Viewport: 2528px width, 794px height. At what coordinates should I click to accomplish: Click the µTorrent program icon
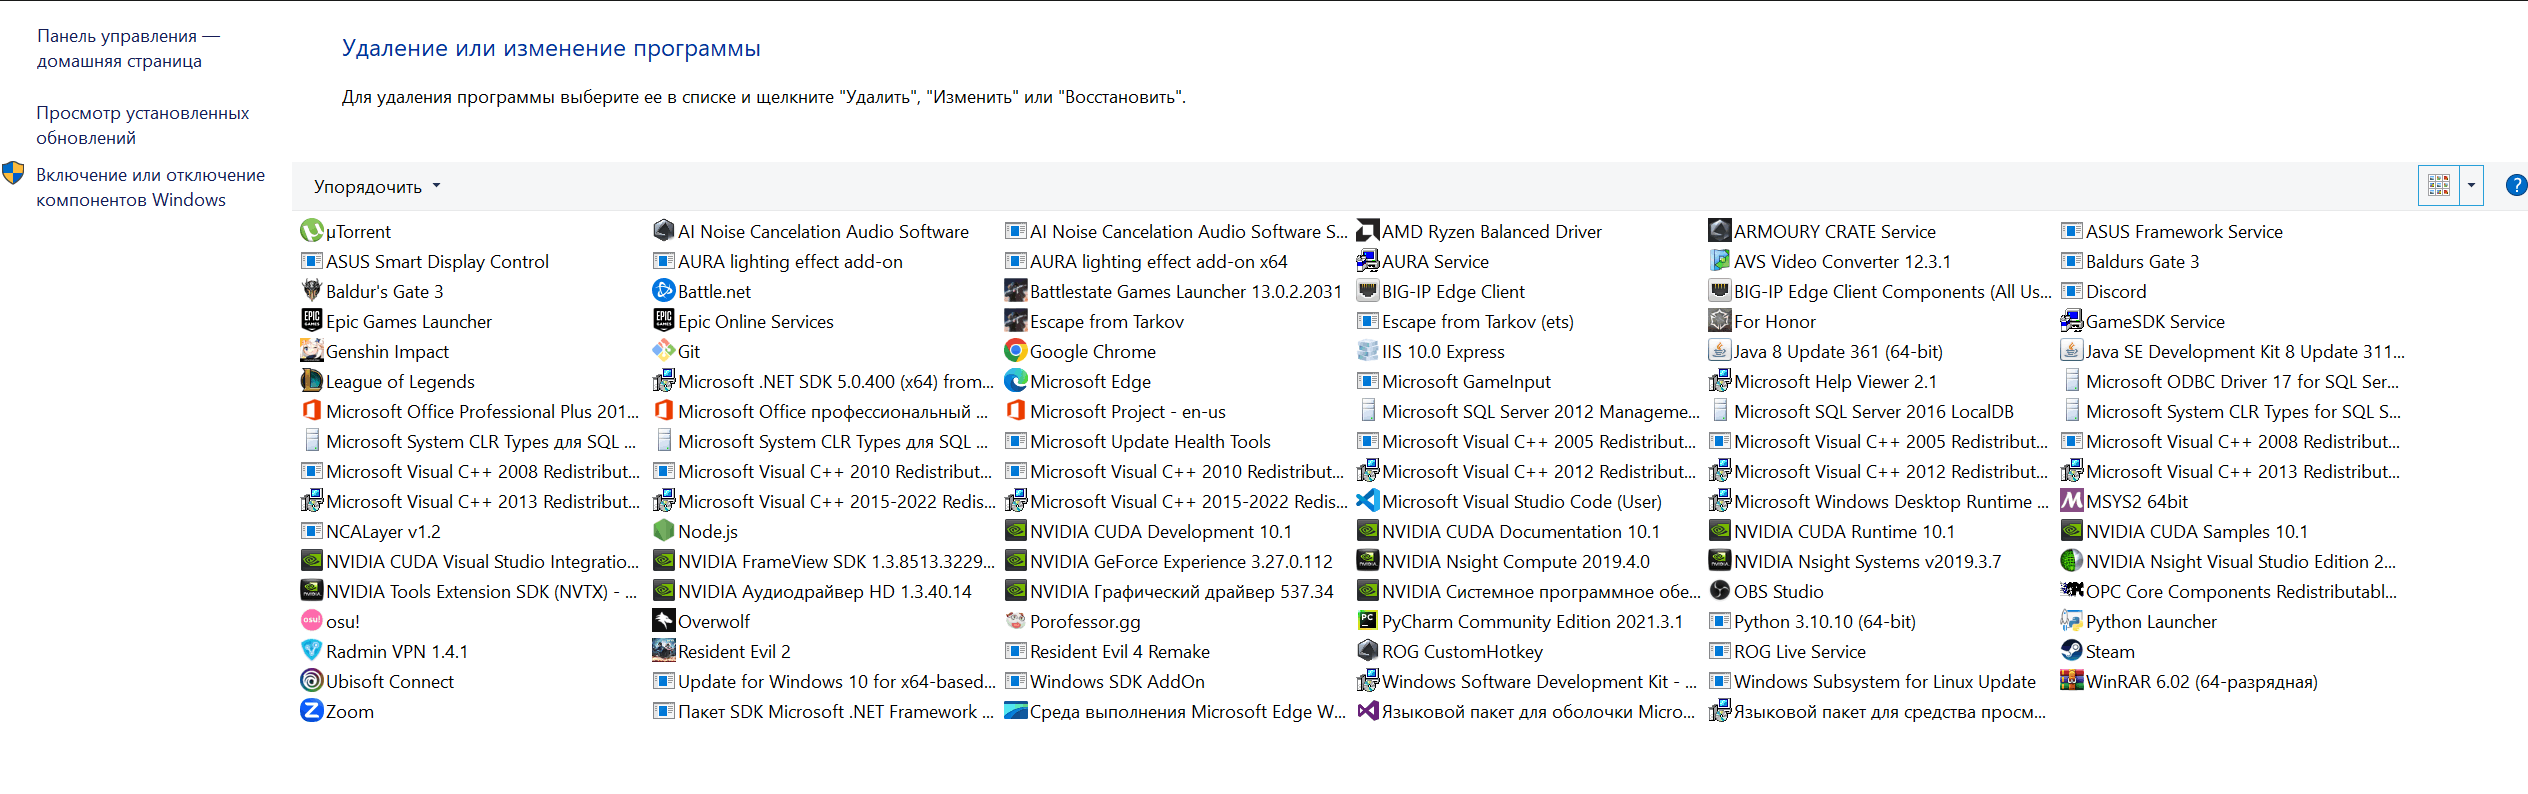312,231
